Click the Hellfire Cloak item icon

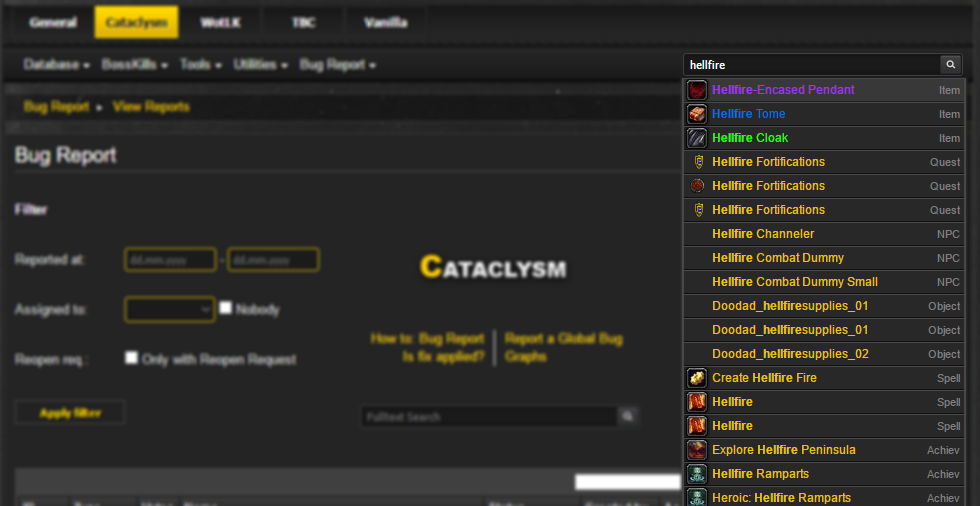[697, 138]
